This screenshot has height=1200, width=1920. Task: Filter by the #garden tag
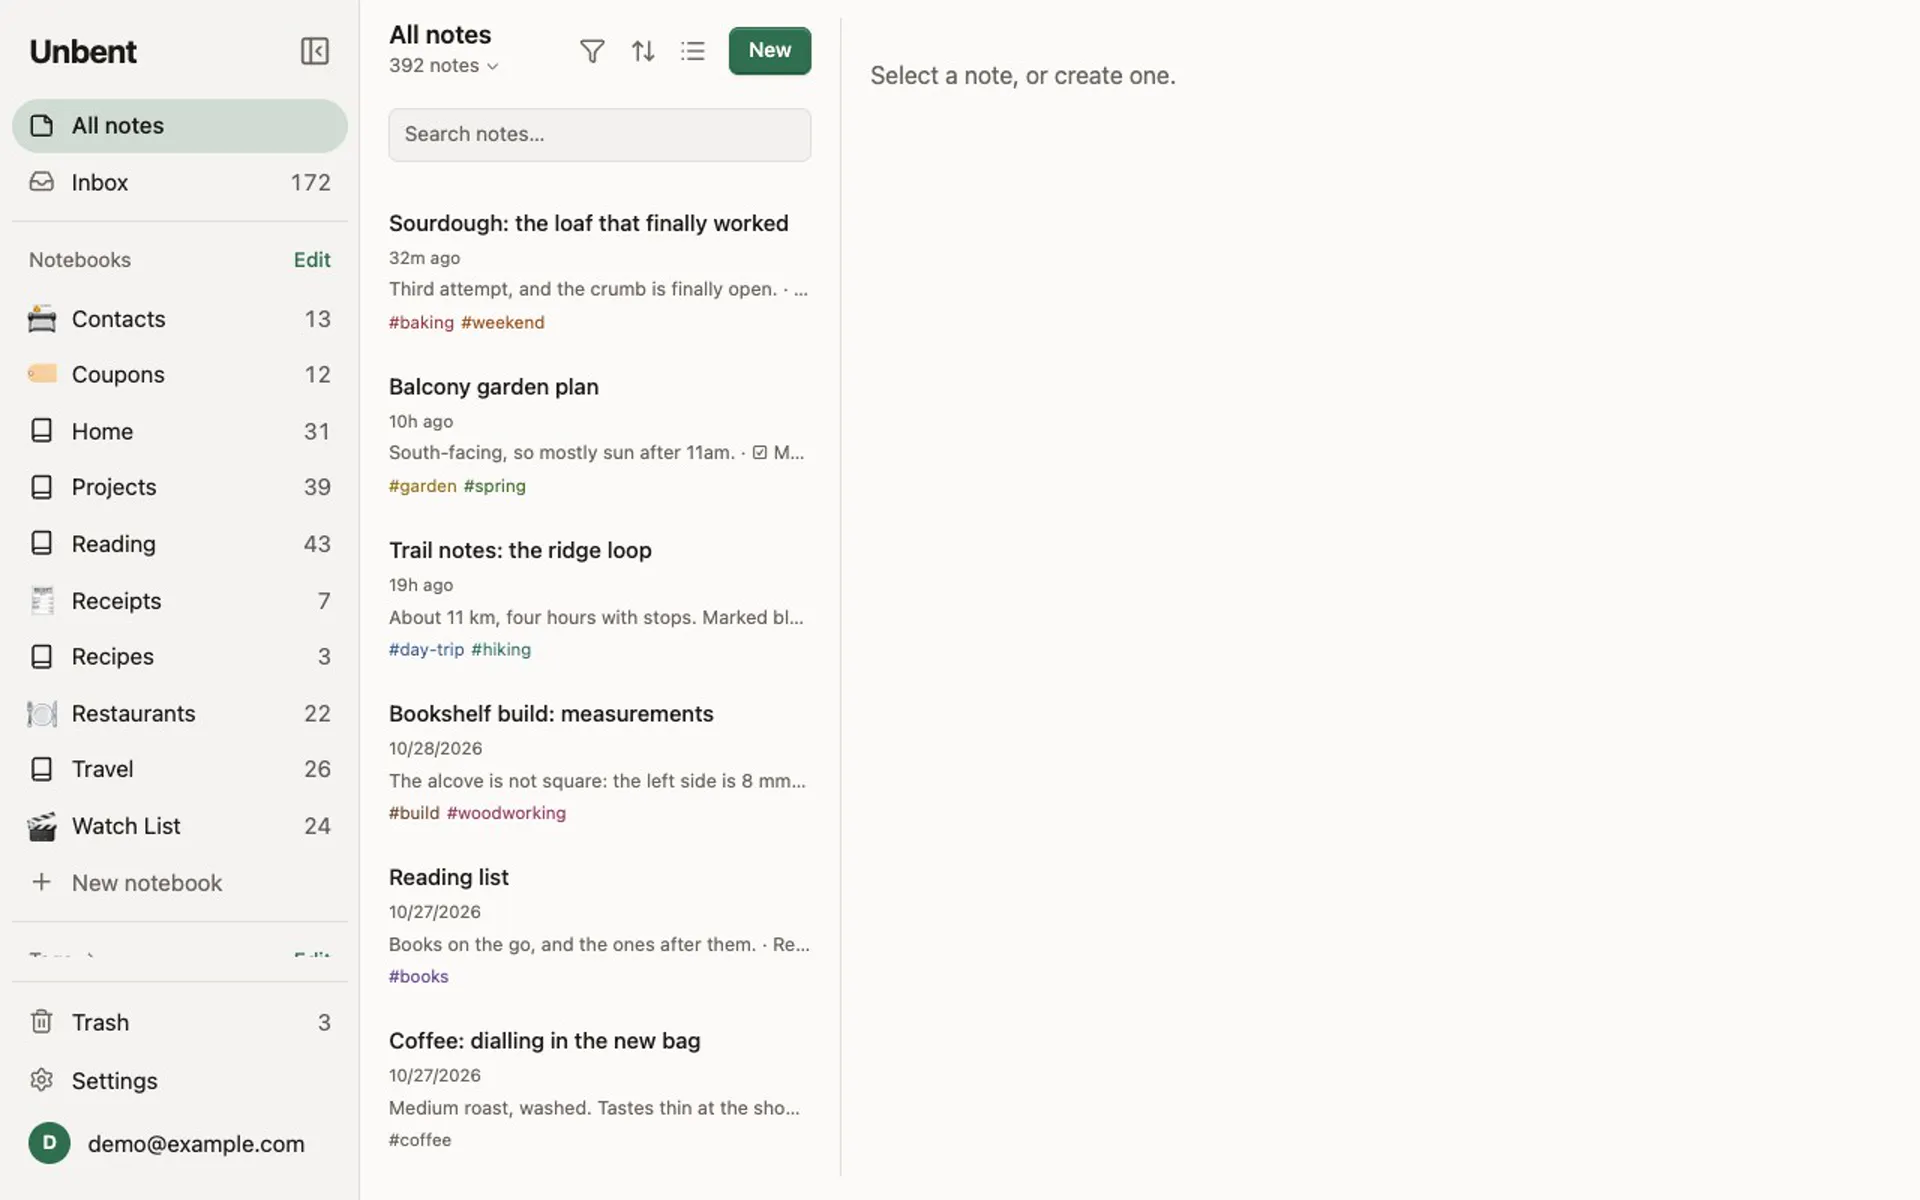(x=423, y=486)
